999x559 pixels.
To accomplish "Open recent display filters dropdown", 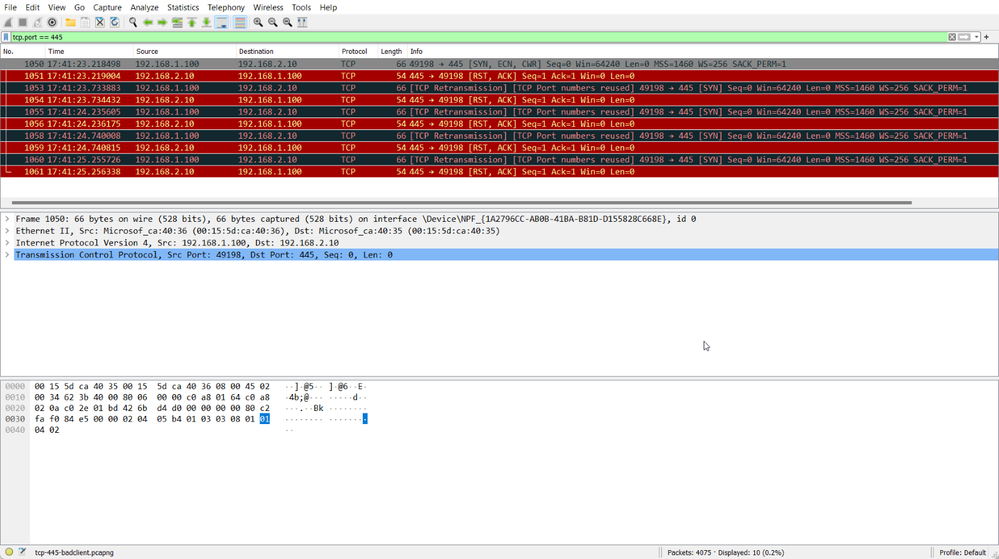I will click(976, 37).
